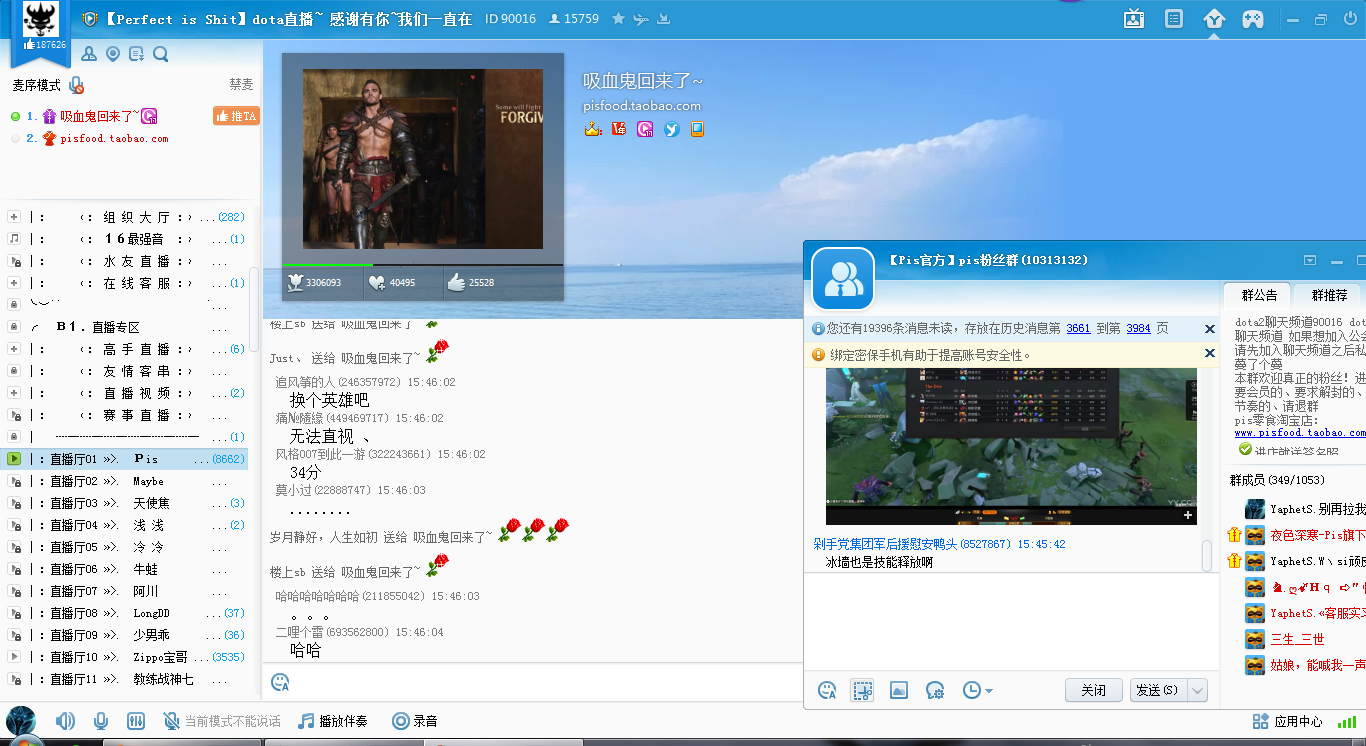
Task: Click the green progress bar under video
Action: pos(328,265)
